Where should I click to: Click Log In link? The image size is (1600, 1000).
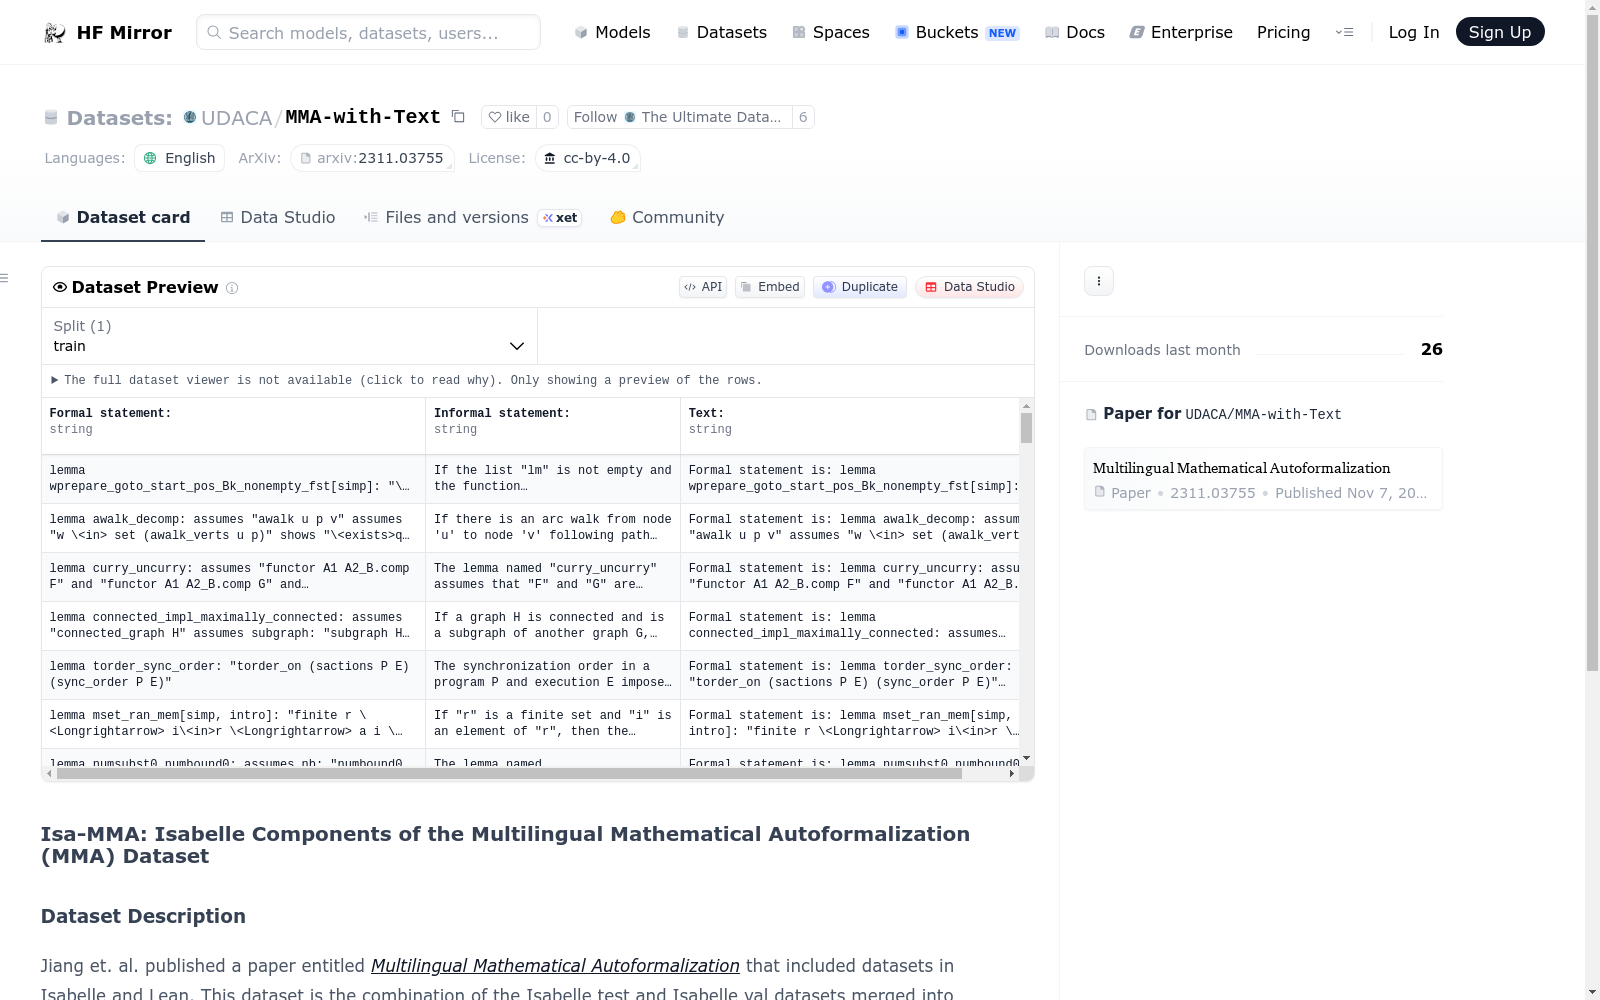(1414, 32)
